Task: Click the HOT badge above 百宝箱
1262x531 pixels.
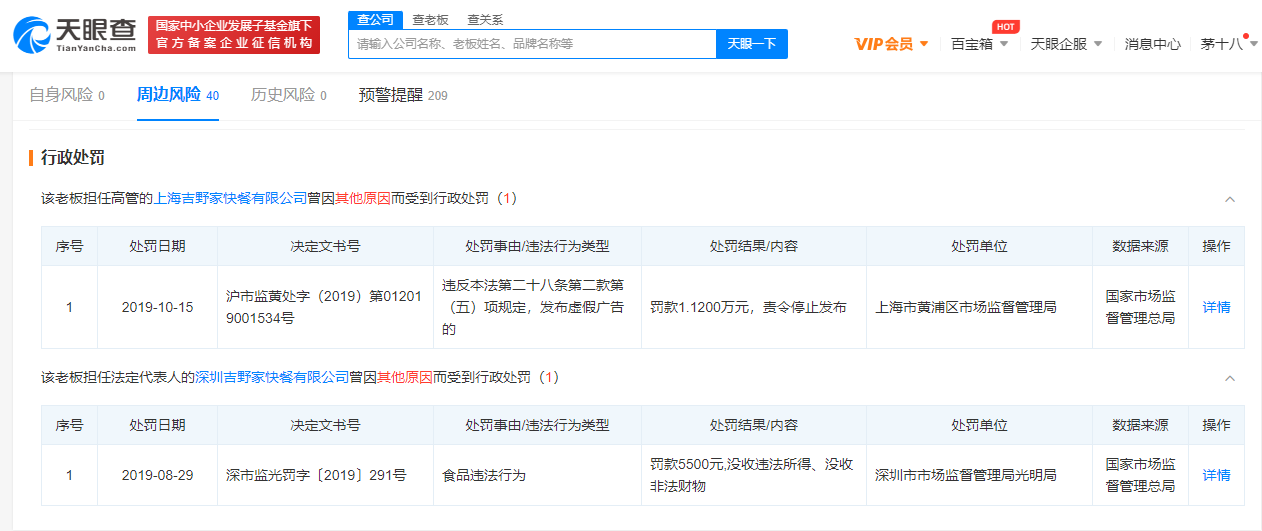Action: (x=1005, y=26)
